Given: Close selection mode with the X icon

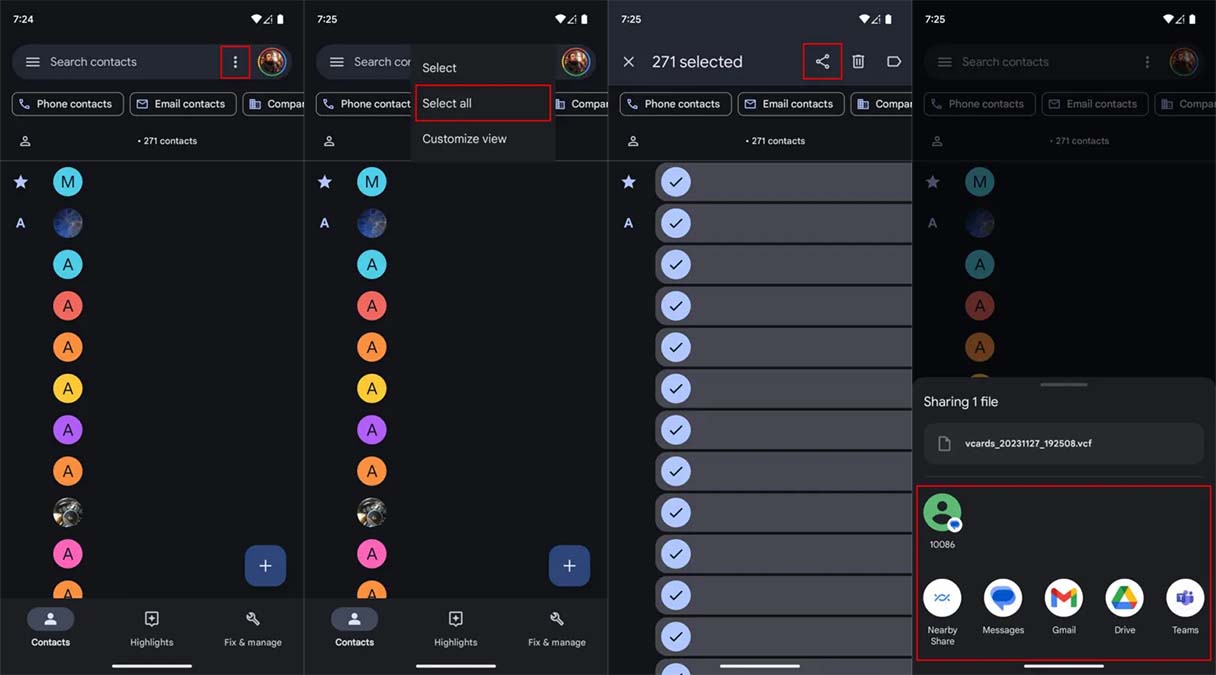Looking at the screenshot, I should click(629, 62).
